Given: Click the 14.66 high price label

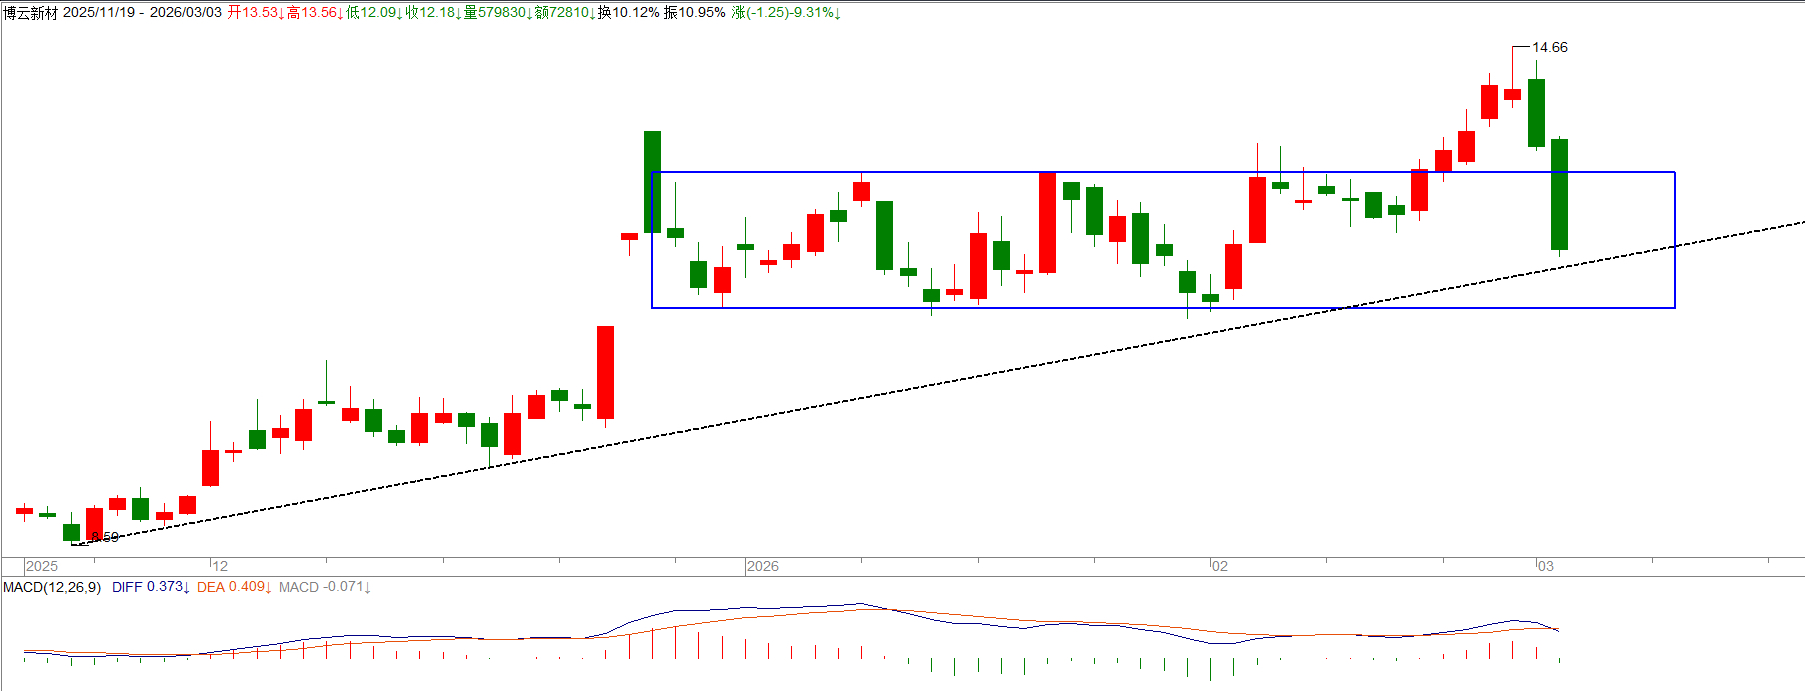Looking at the screenshot, I should [1550, 47].
